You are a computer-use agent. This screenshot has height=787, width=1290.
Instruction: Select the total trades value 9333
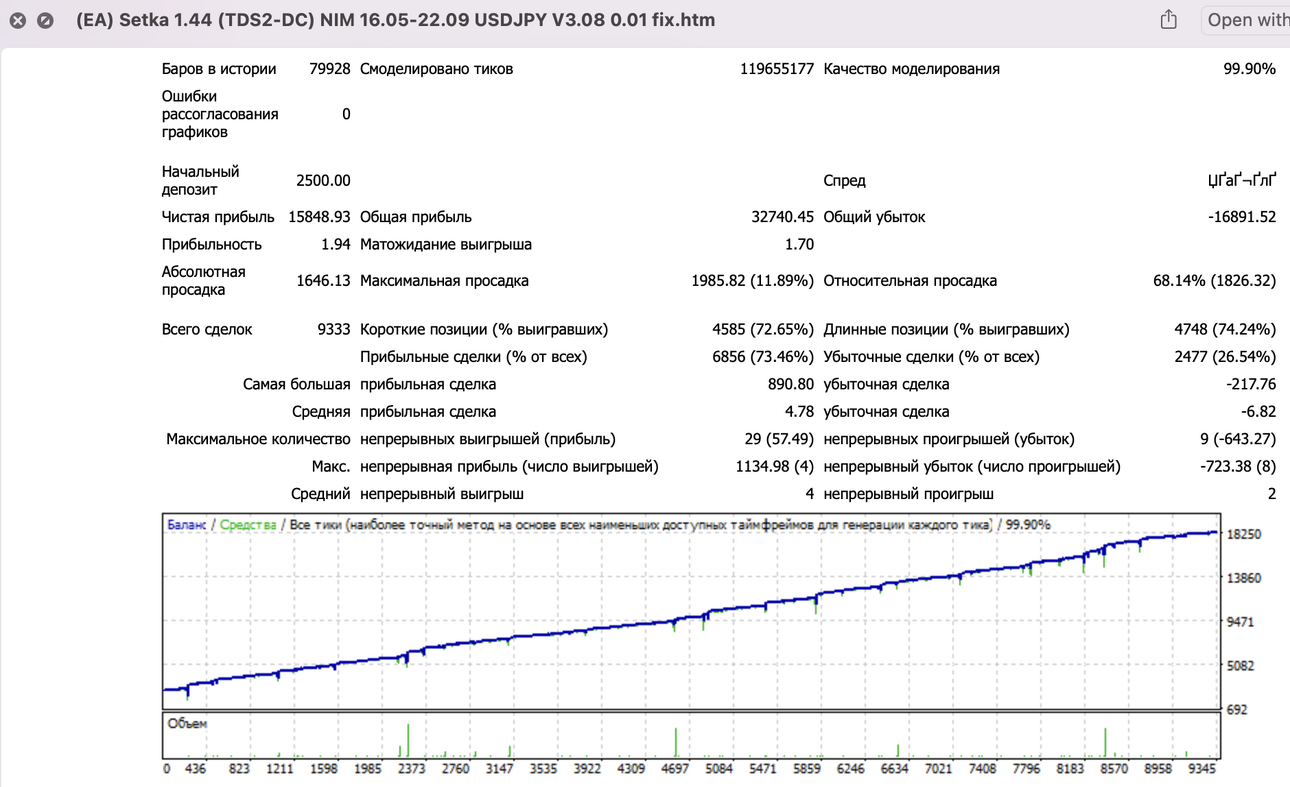(334, 329)
